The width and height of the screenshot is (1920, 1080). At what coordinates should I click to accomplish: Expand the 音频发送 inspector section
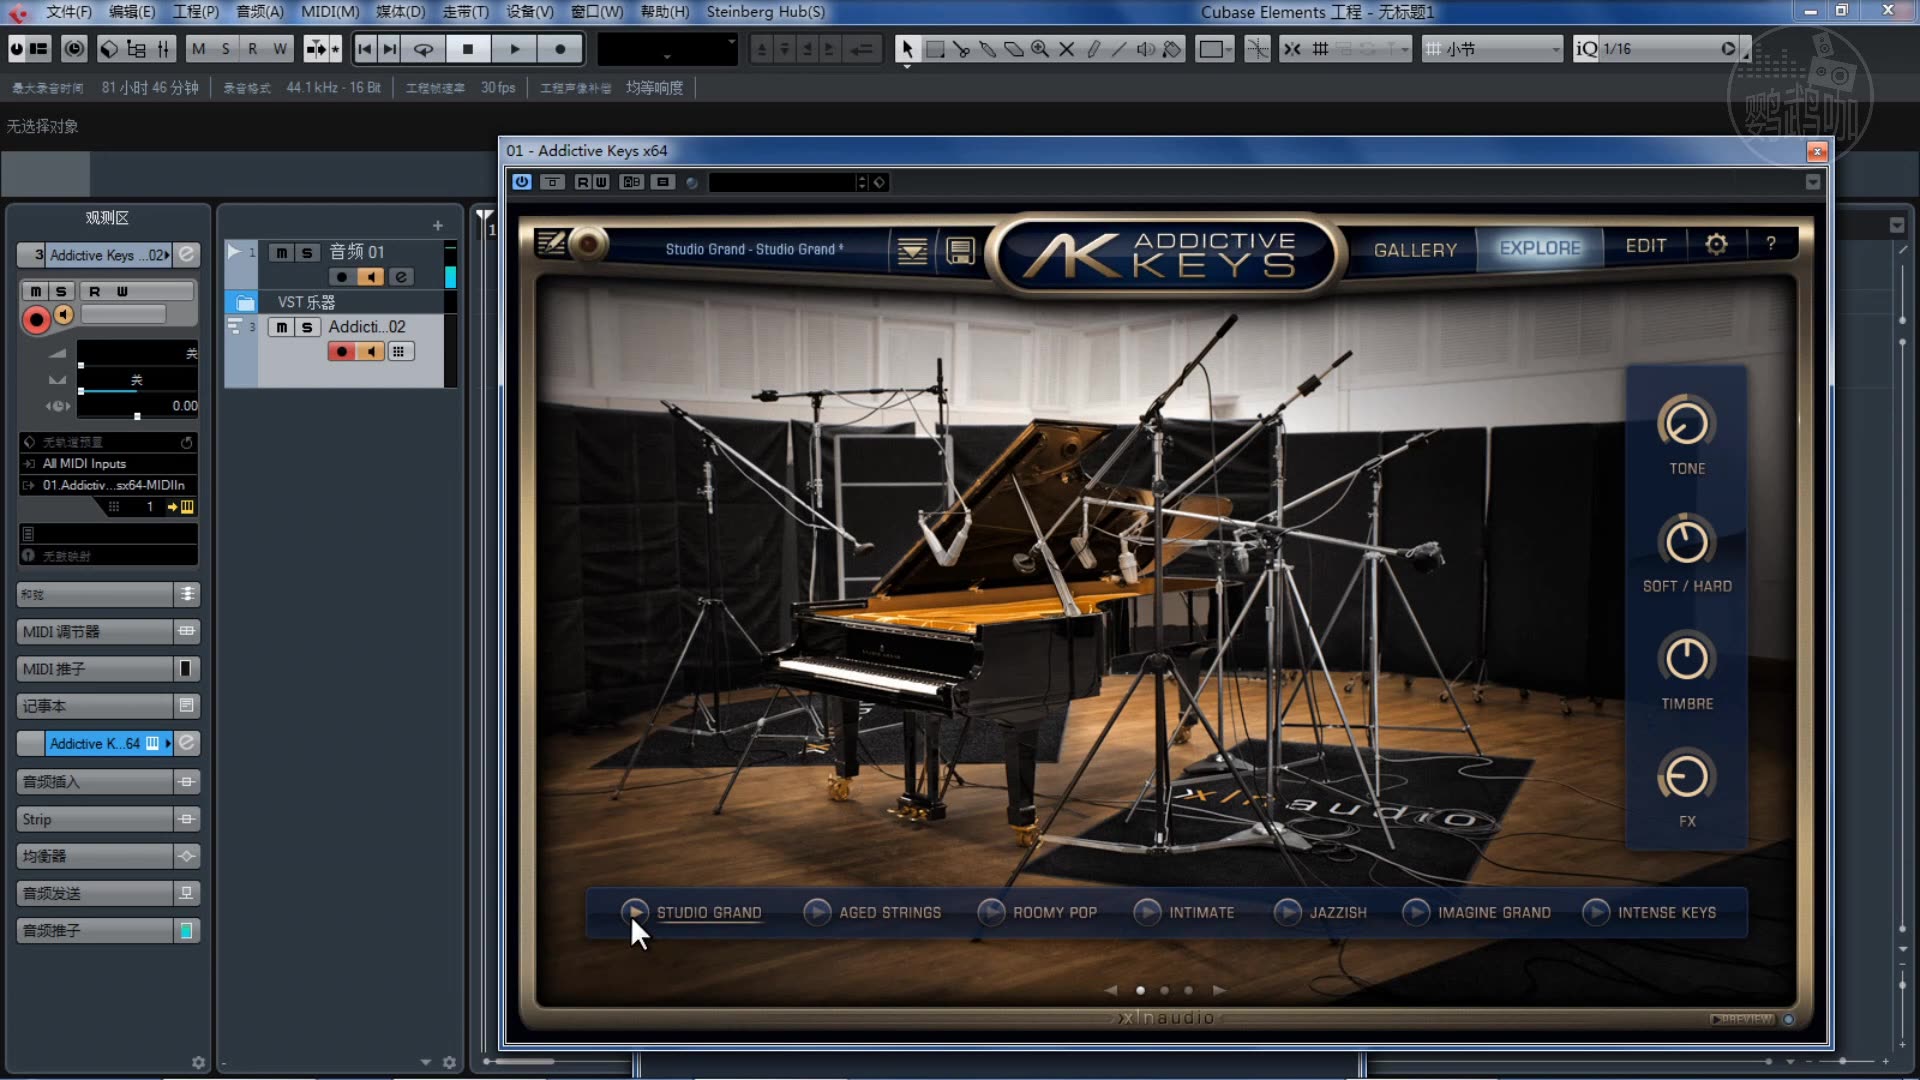point(108,893)
